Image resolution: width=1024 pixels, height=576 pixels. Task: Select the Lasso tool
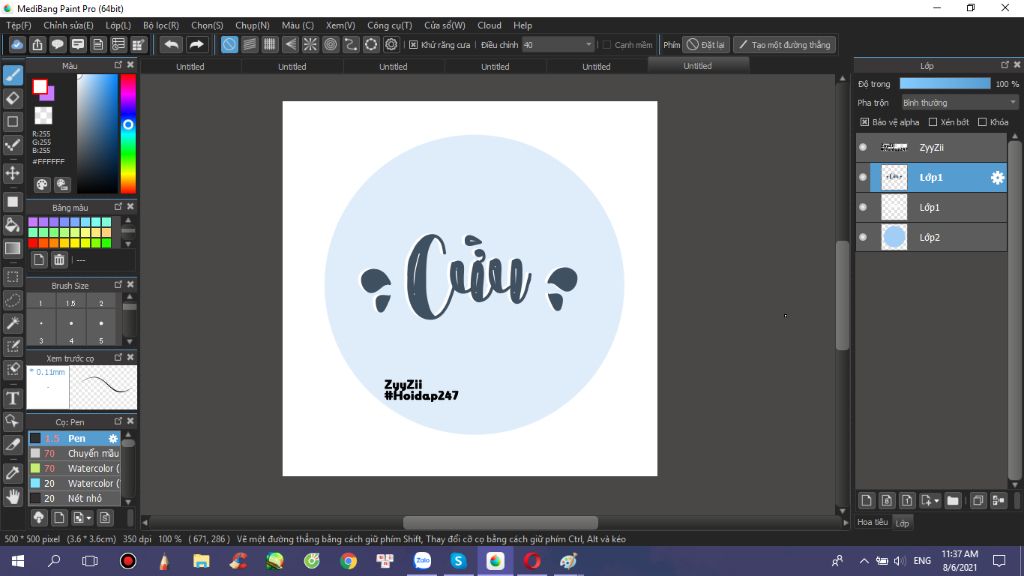point(12,300)
